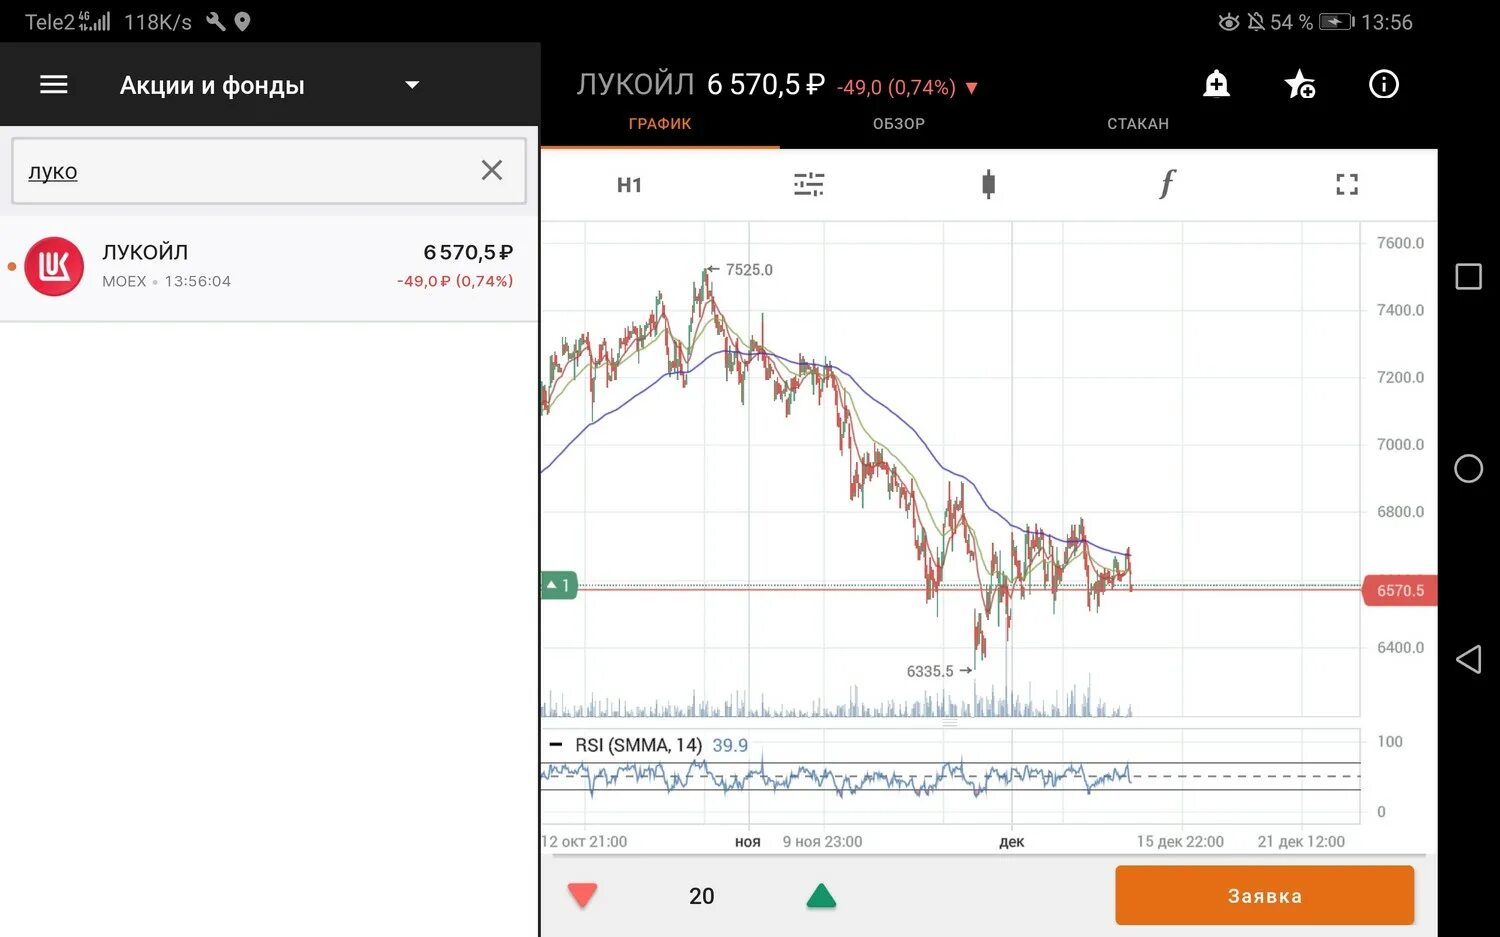Select the ЛУКОЙЛ search result row
Viewport: 1500px width, 937px height.
(269, 267)
